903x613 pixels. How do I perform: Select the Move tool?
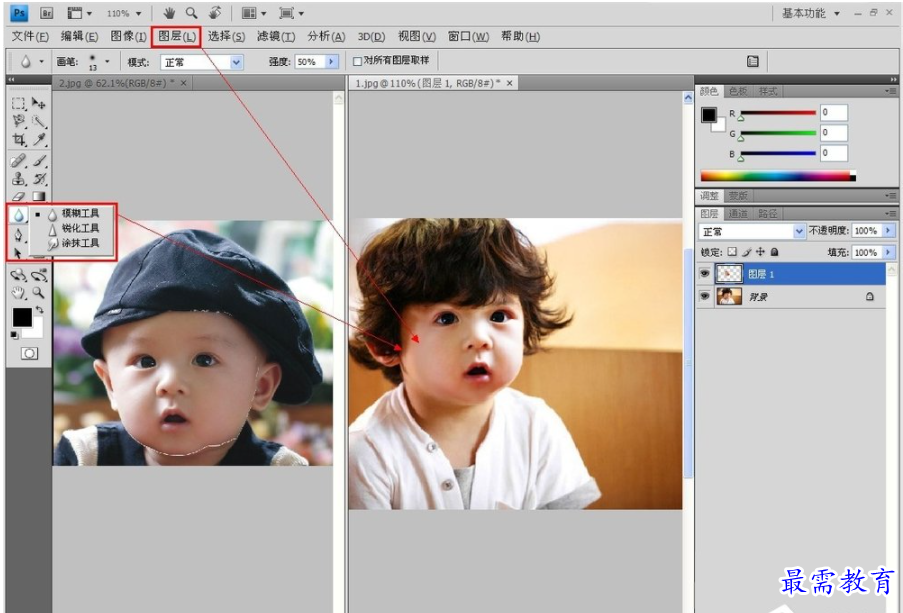[x=39, y=104]
